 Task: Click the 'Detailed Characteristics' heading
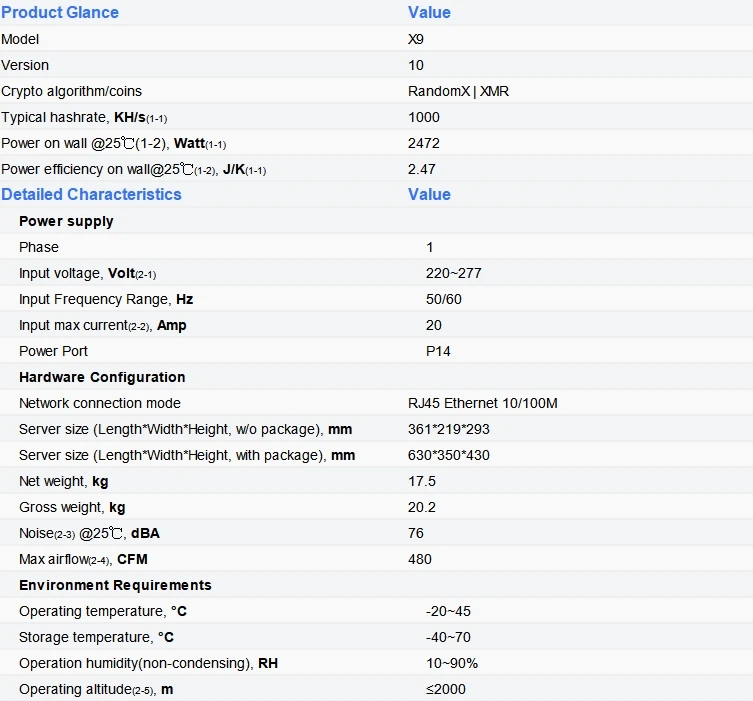[x=91, y=194]
